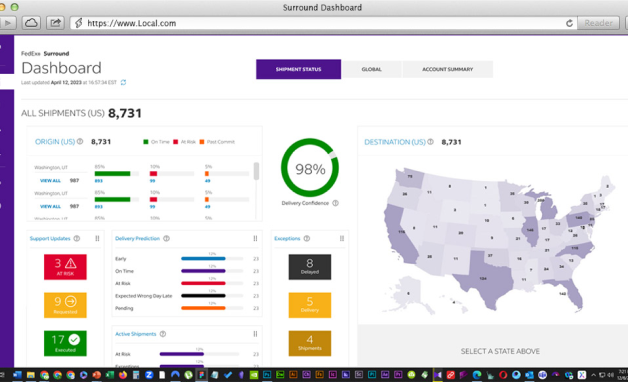Open the 3 At Risk card
The height and width of the screenshot is (382, 628).
point(65,267)
